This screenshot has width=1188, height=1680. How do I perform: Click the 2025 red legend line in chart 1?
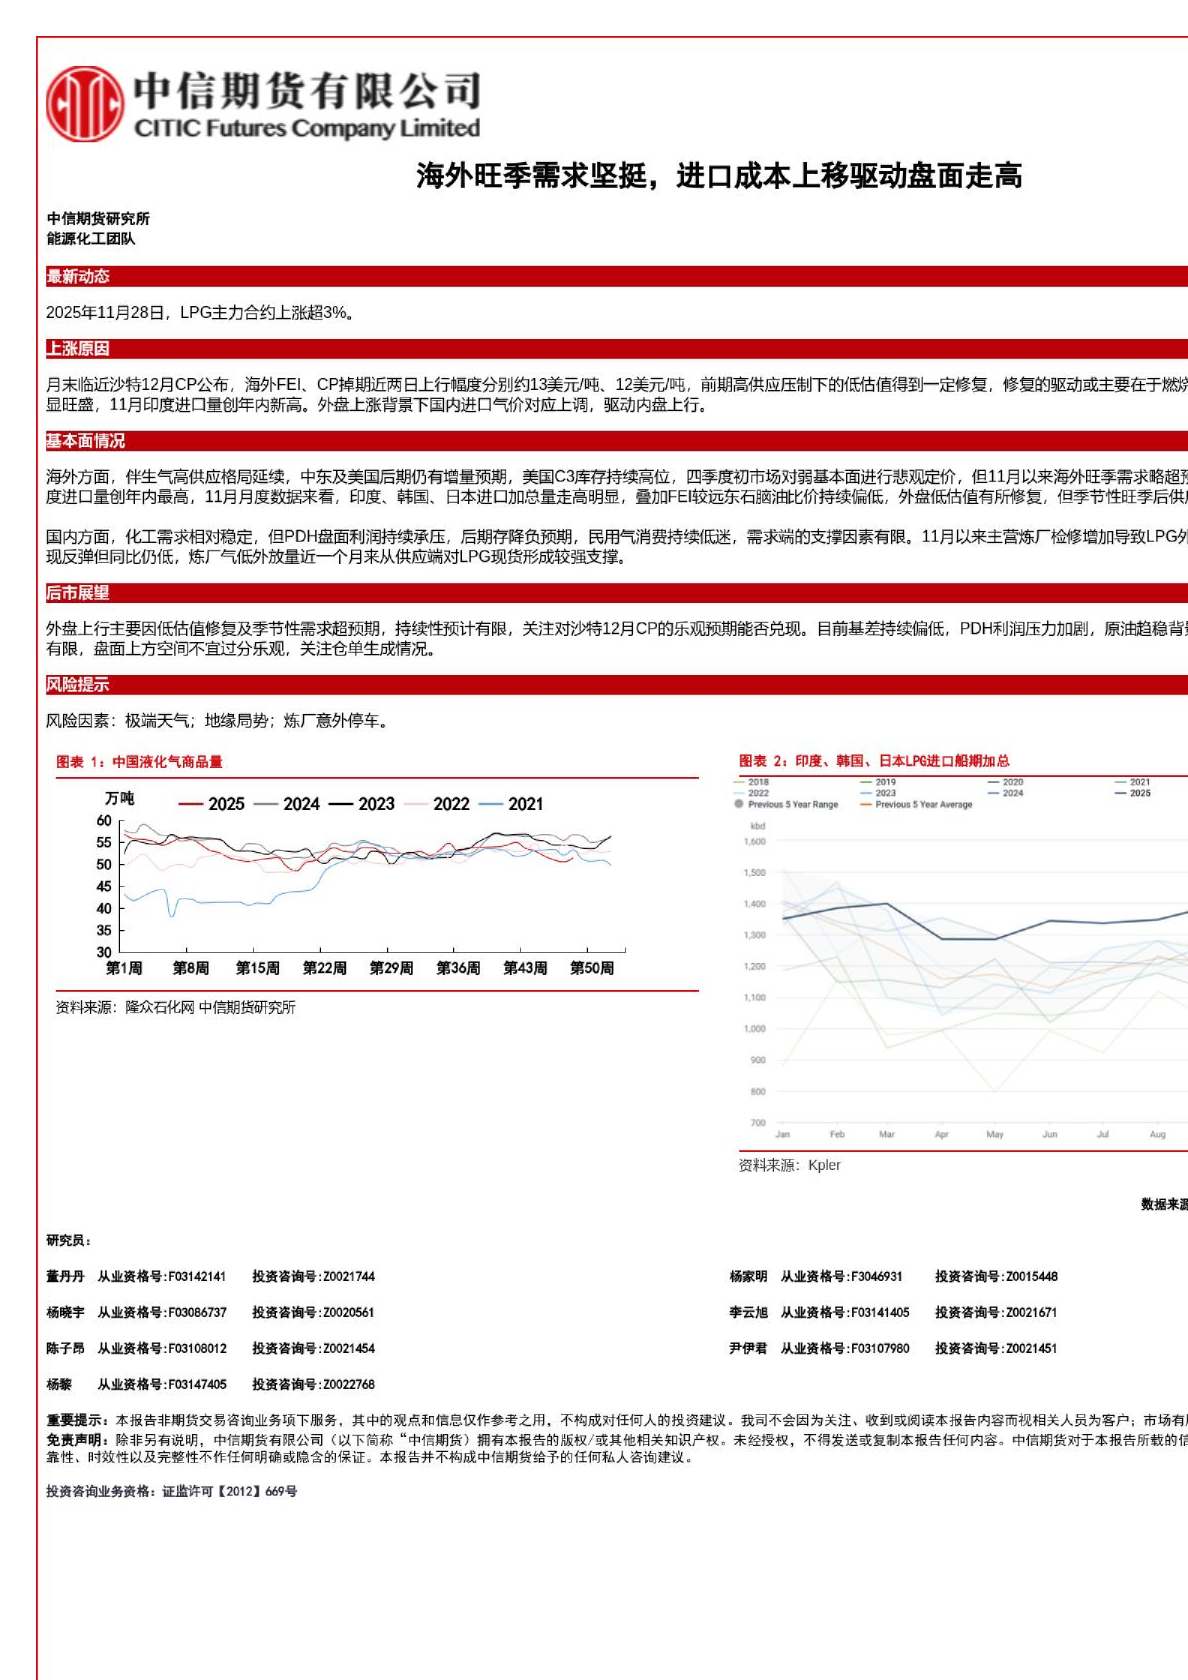(191, 804)
